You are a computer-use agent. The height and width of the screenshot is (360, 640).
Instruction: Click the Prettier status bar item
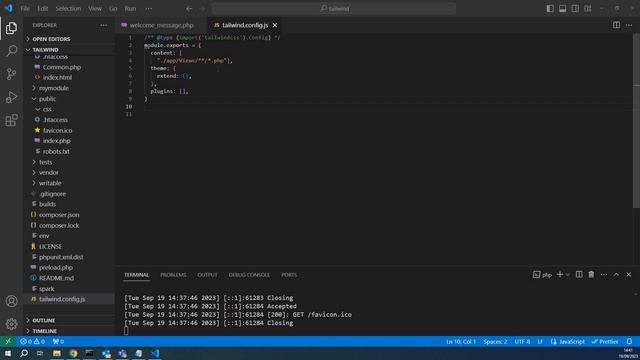[605, 342]
